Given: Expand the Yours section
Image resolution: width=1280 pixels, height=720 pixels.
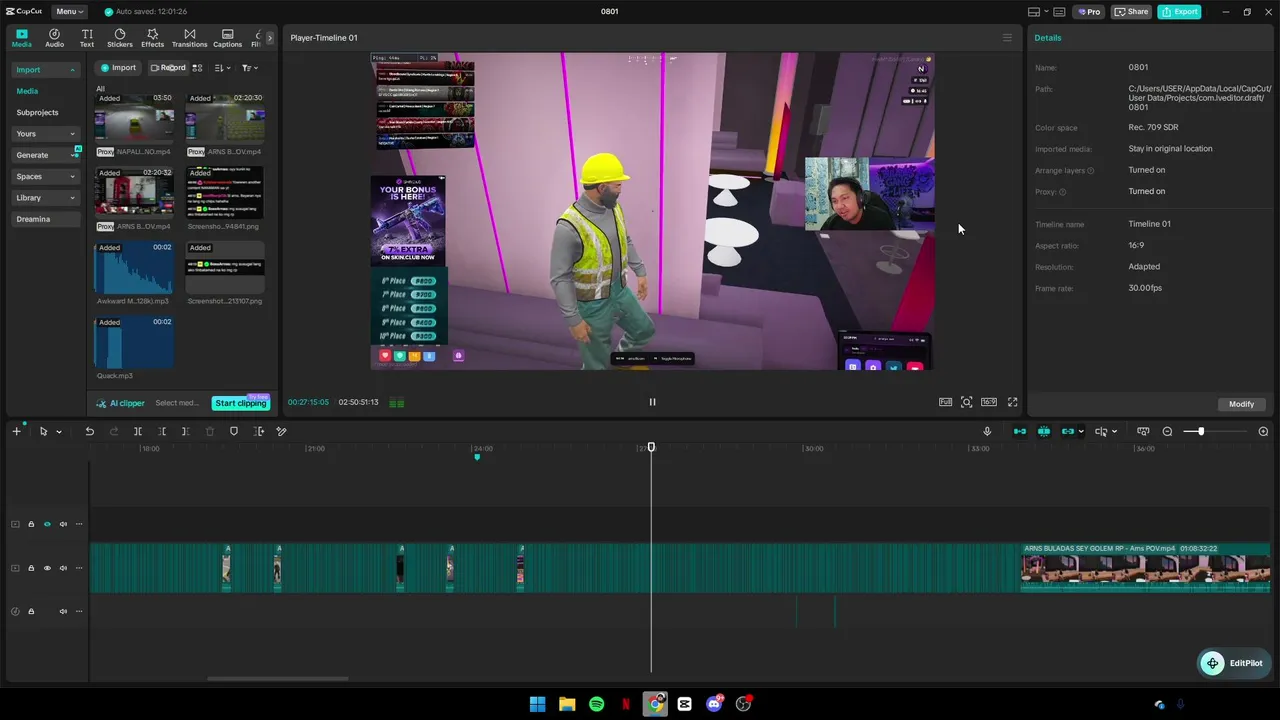Looking at the screenshot, I should [45, 134].
